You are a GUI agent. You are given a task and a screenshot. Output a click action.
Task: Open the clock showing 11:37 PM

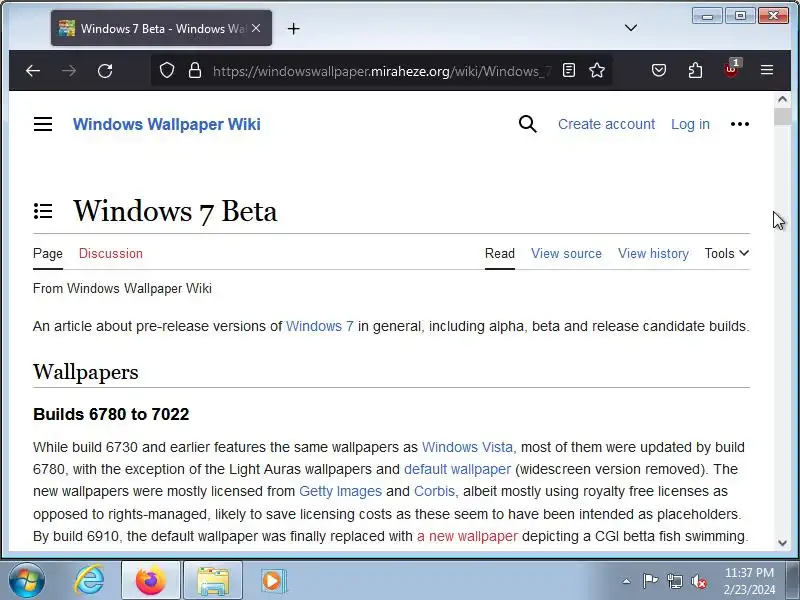(749, 581)
